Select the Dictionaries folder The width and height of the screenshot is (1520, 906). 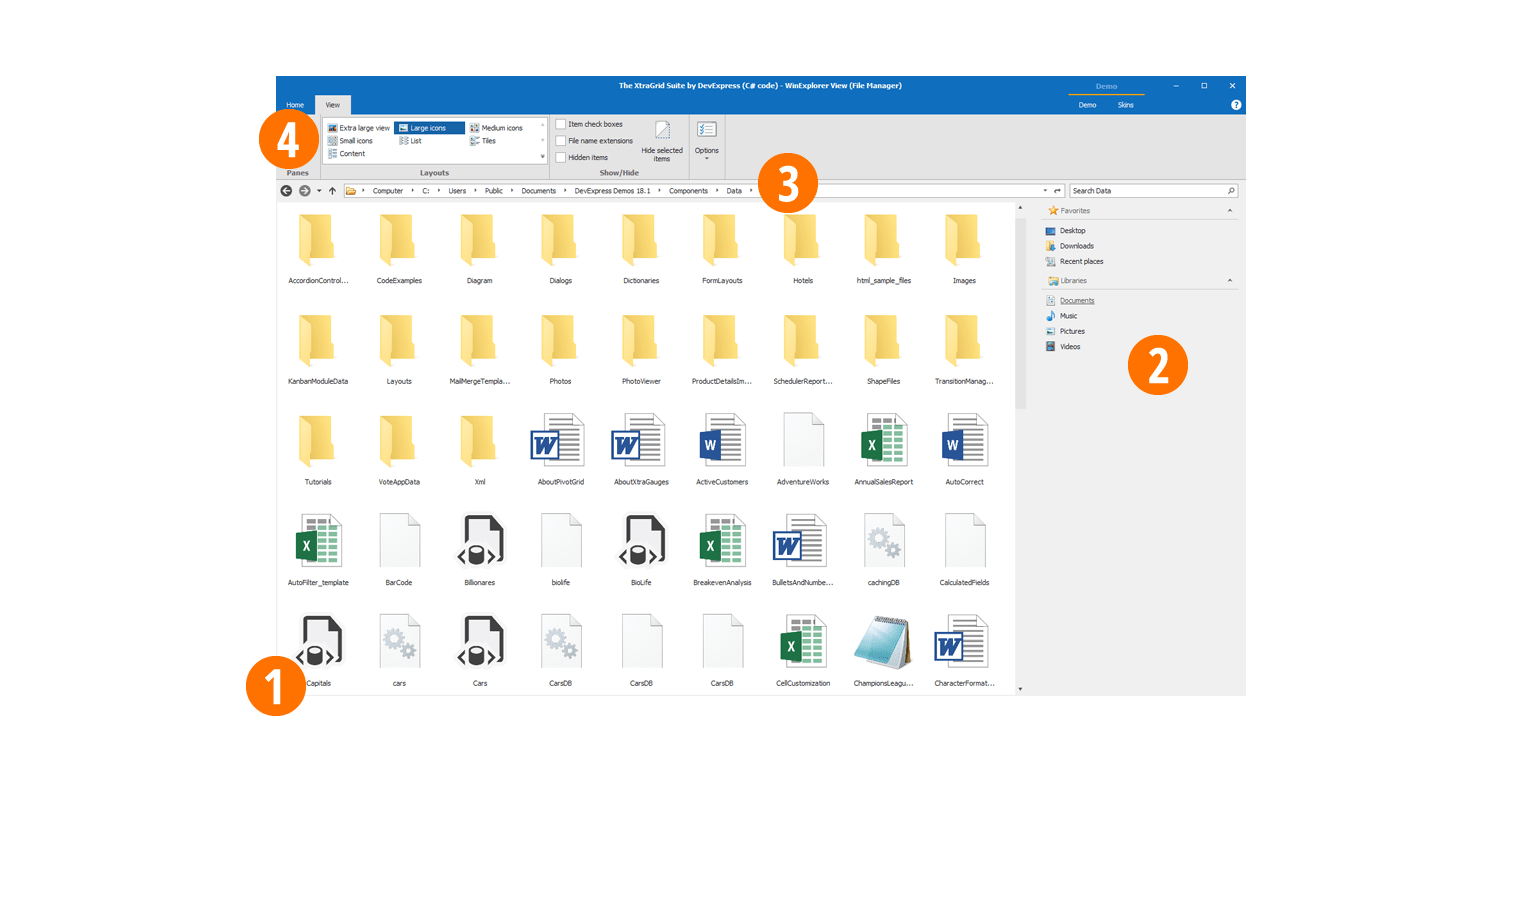click(x=641, y=240)
